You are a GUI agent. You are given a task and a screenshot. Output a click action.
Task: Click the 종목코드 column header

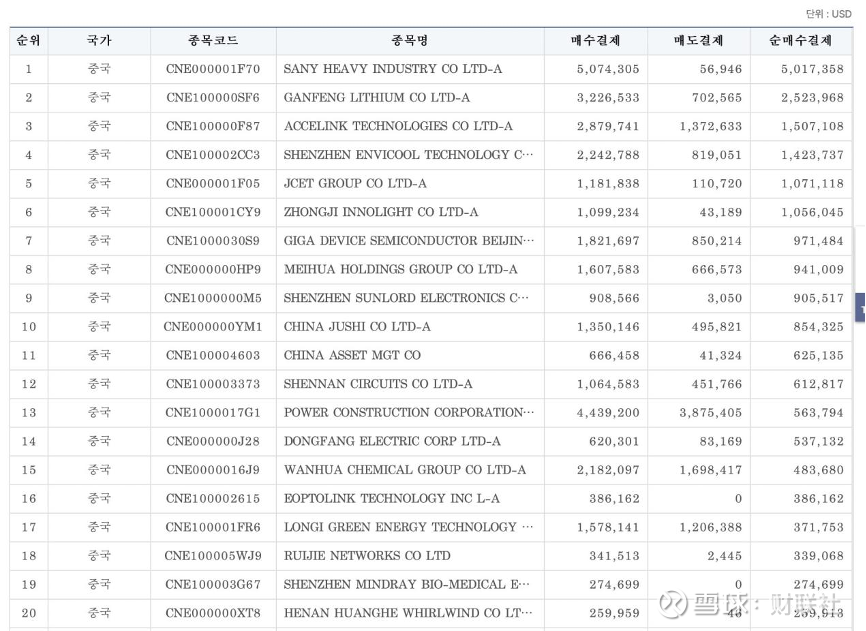pos(213,40)
